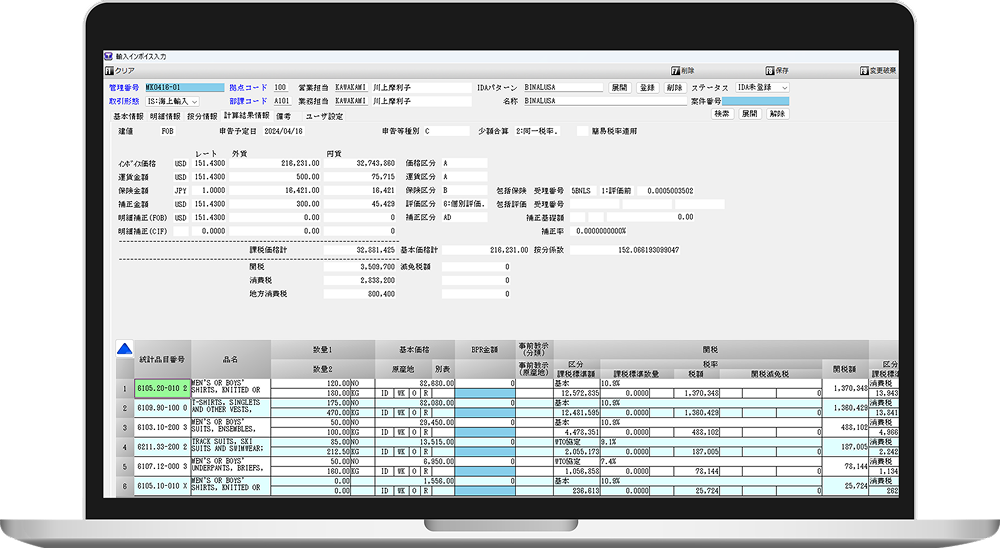1000x548 pixels.
Task: Click インボイス価格 外貨 value 216,231.00
Action: point(275,163)
